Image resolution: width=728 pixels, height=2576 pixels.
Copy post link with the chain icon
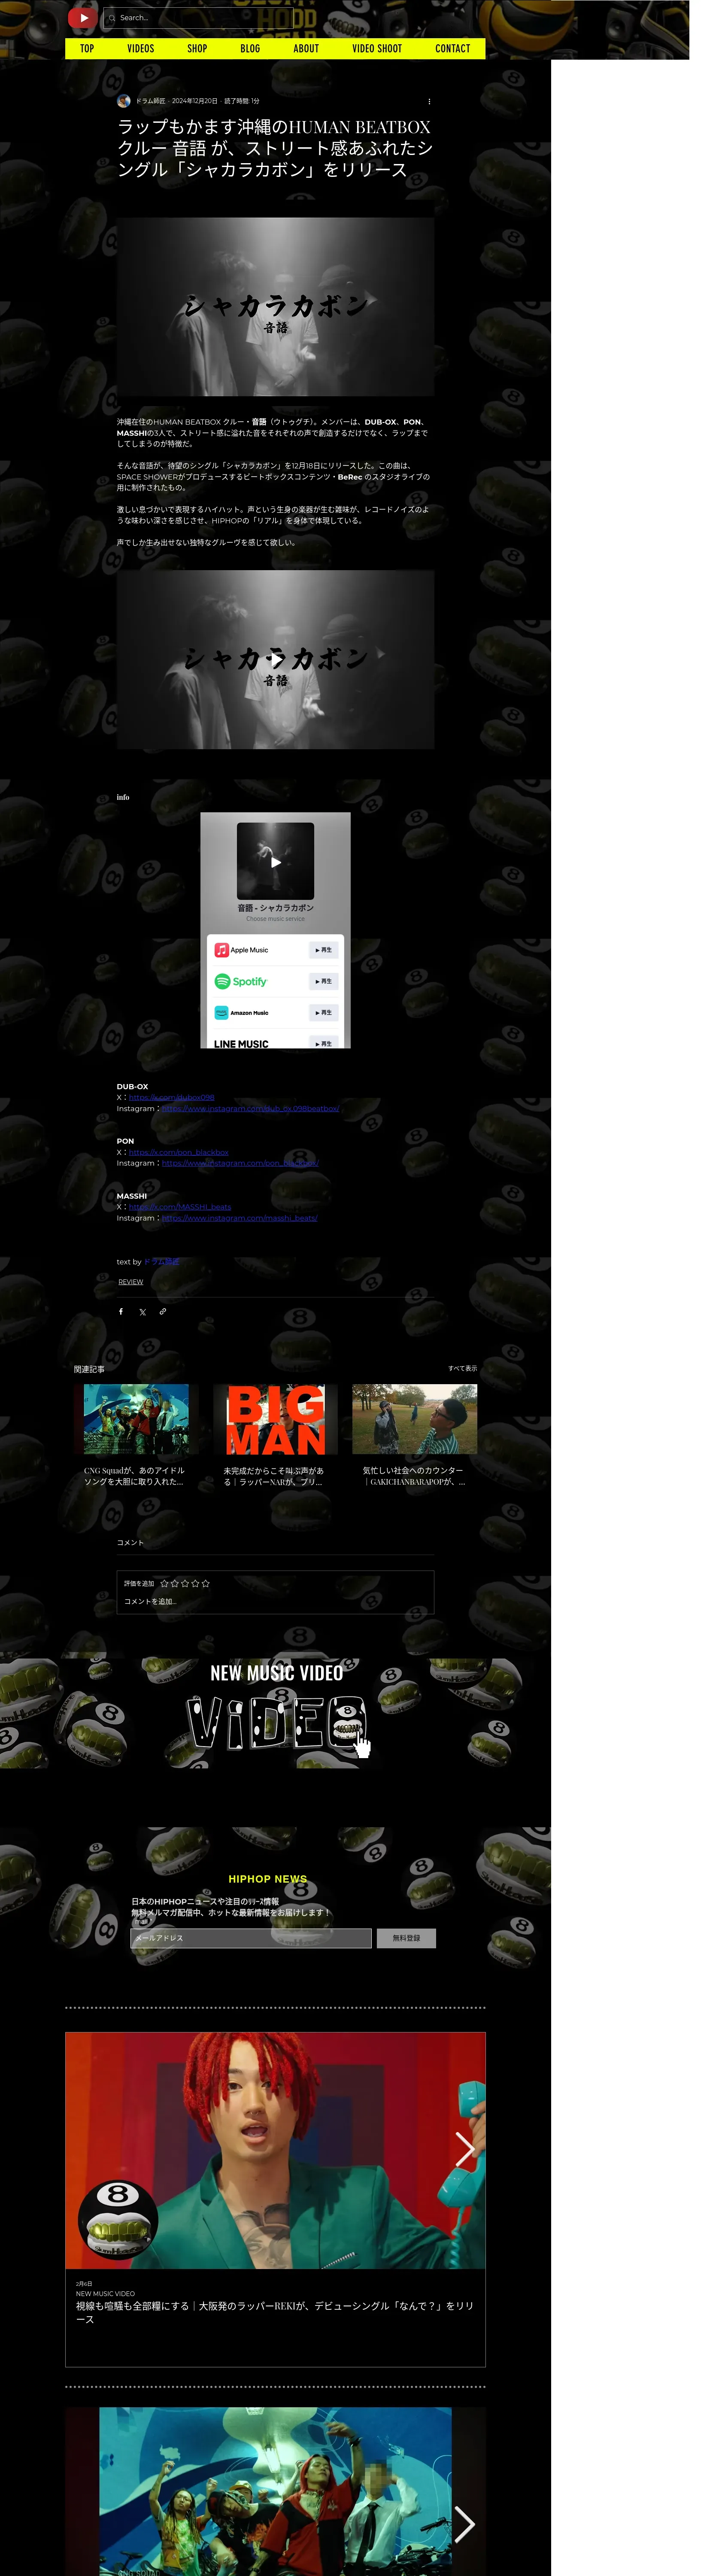coord(163,1311)
